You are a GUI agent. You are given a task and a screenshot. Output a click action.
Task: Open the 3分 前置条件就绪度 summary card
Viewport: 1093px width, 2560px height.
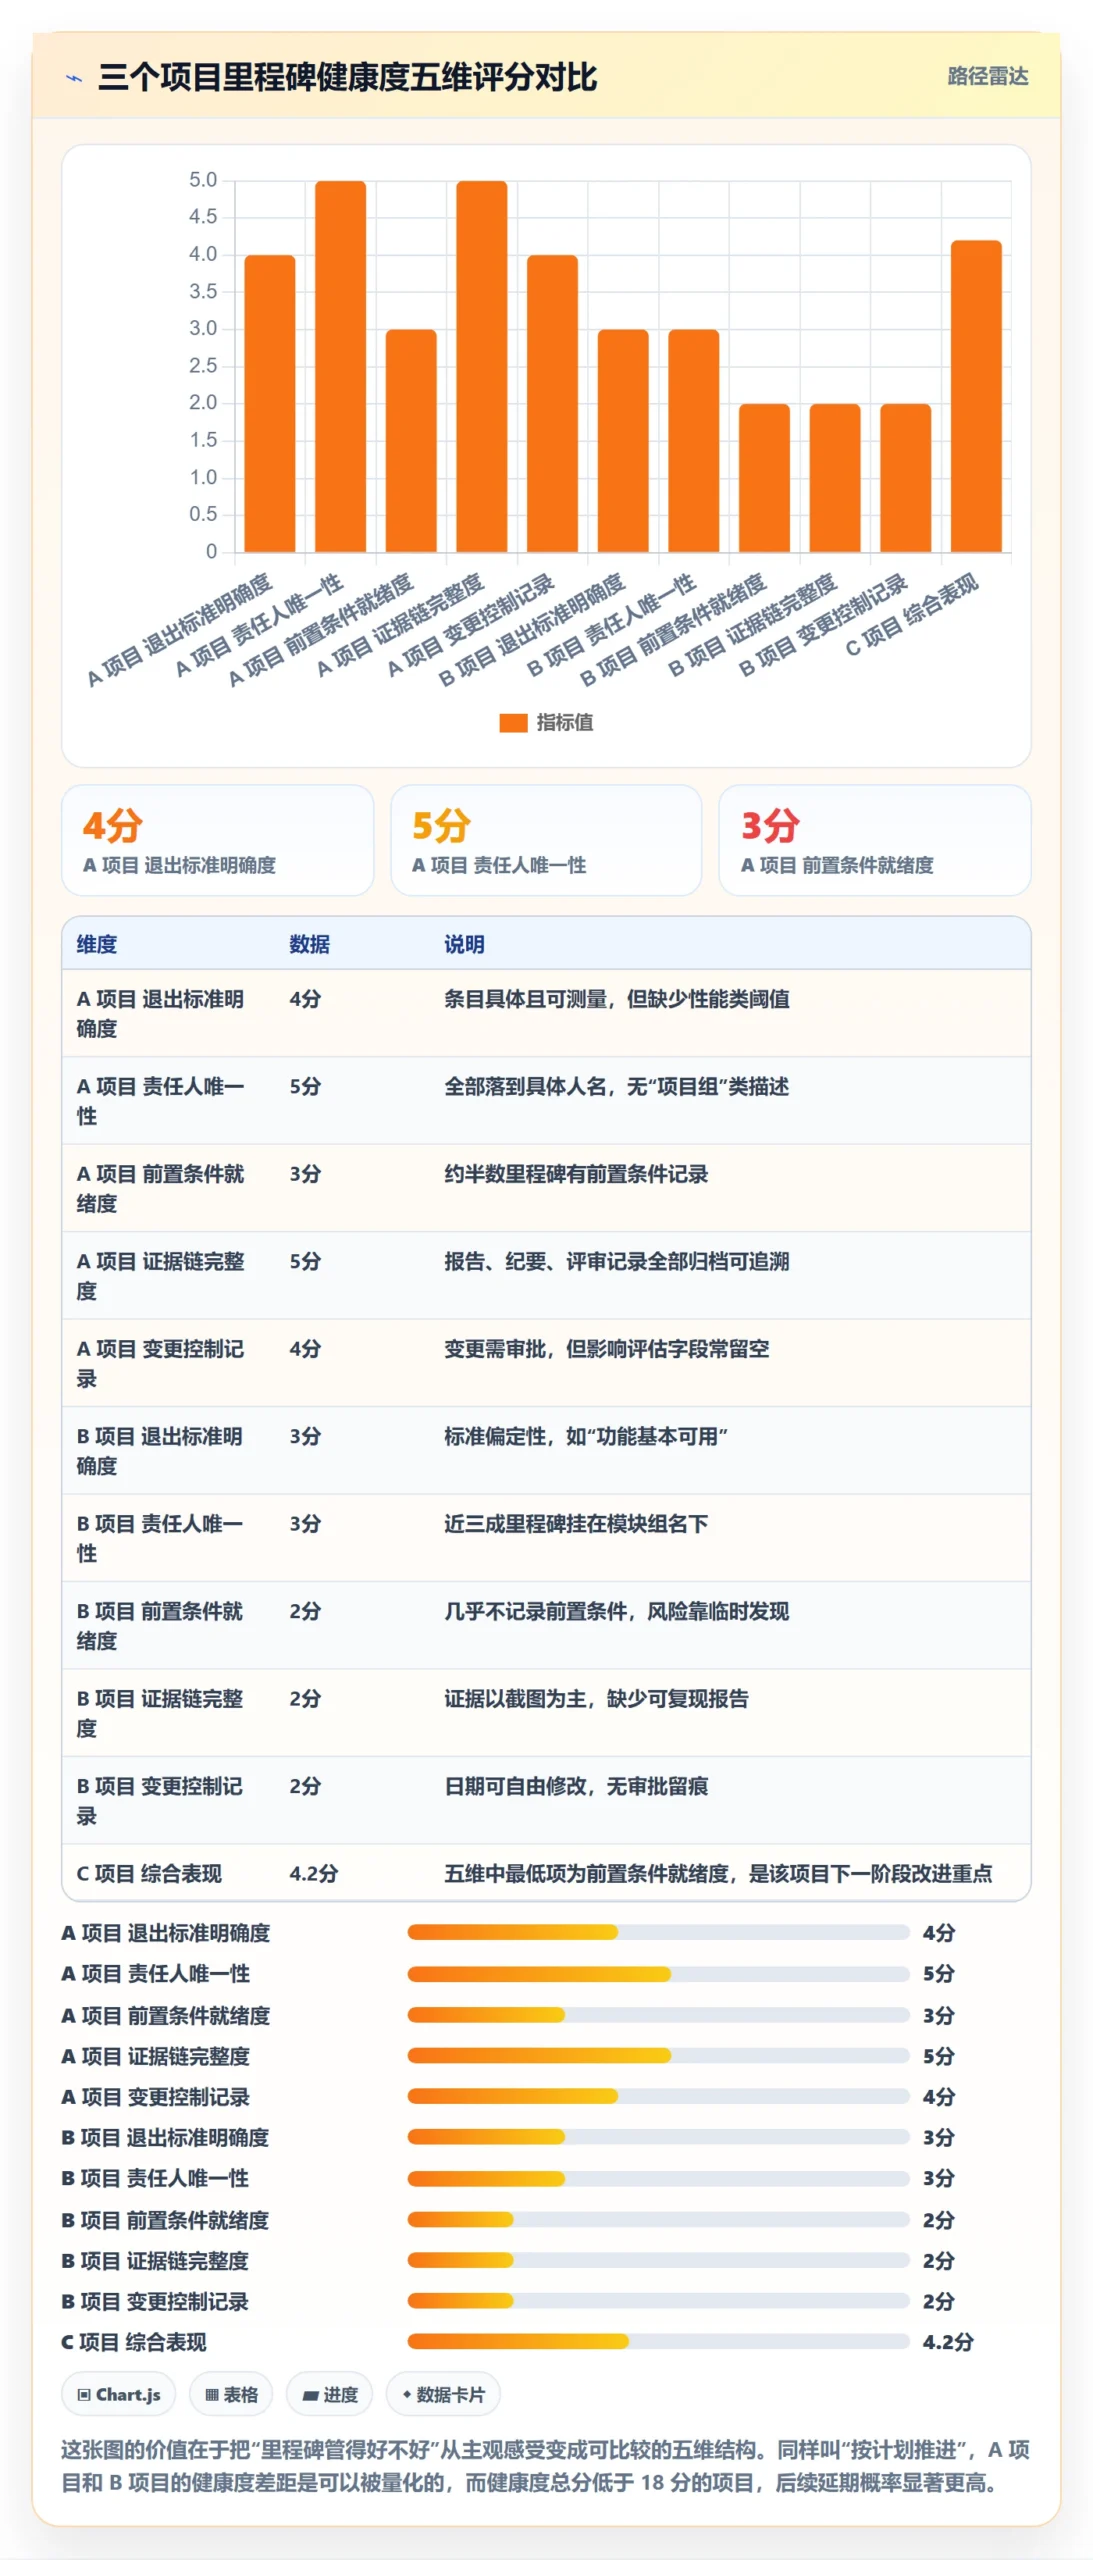pyautogui.click(x=875, y=840)
